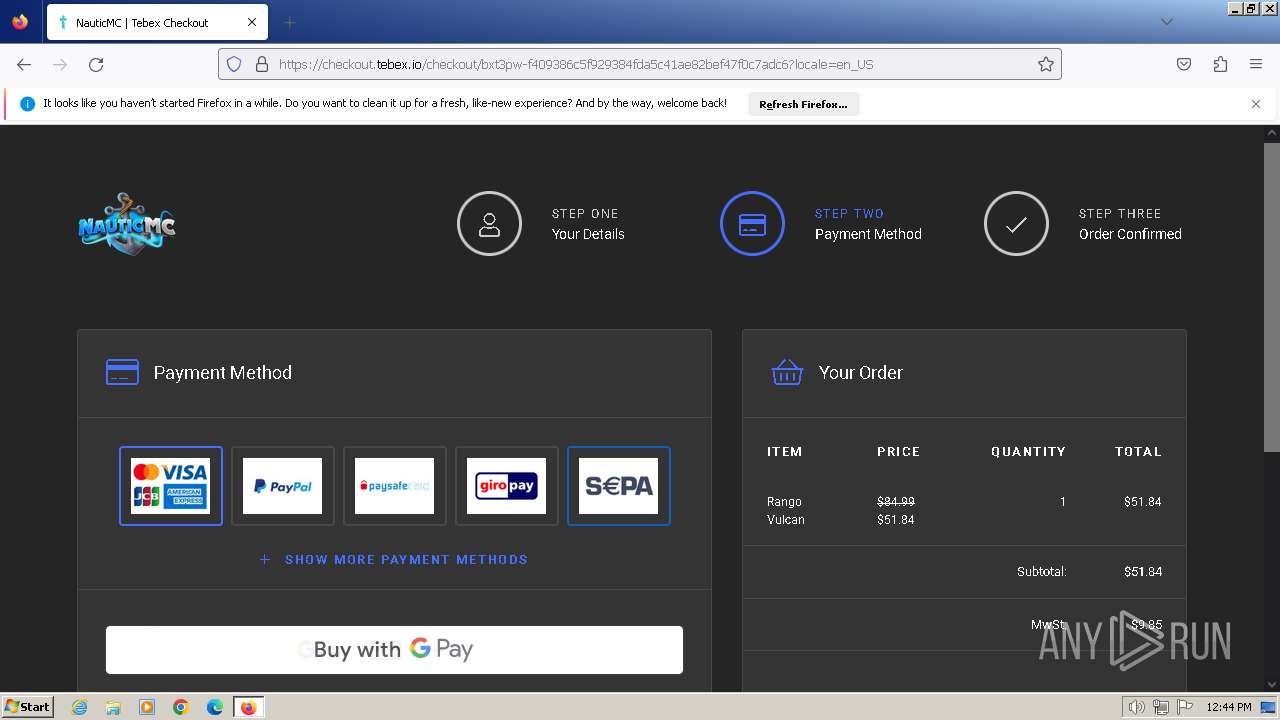Image resolution: width=1280 pixels, height=720 pixels.
Task: Click Step Two payment card icon
Action: tap(752, 223)
